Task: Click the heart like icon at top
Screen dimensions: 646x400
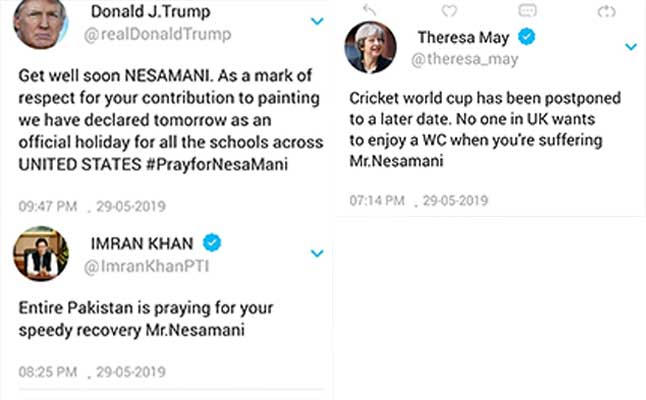Action: 448,9
